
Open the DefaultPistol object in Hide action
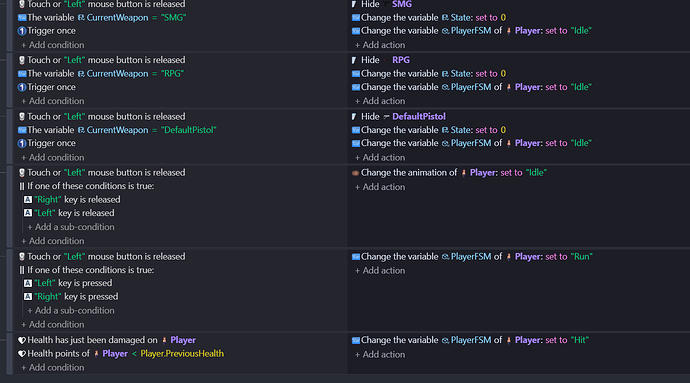418,117
